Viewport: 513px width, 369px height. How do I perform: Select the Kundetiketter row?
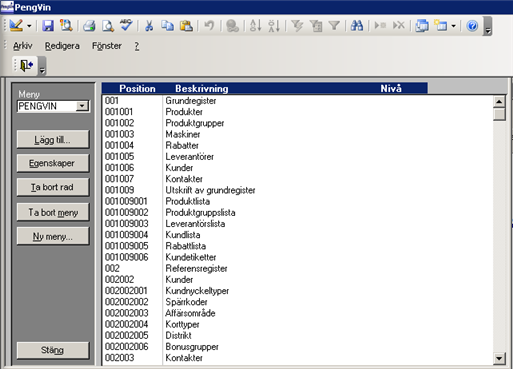[x=297, y=257]
